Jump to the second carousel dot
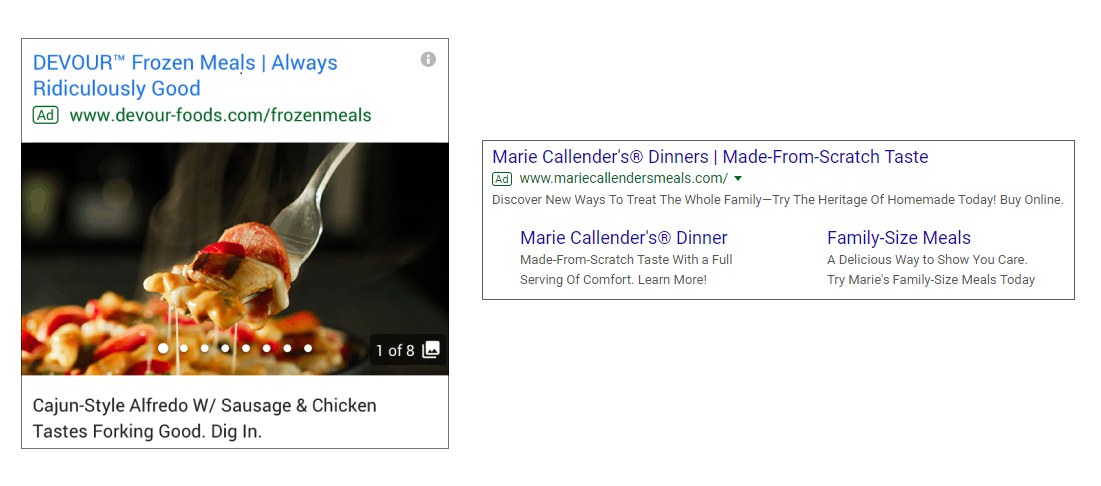This screenshot has height=486, width=1101. click(183, 348)
